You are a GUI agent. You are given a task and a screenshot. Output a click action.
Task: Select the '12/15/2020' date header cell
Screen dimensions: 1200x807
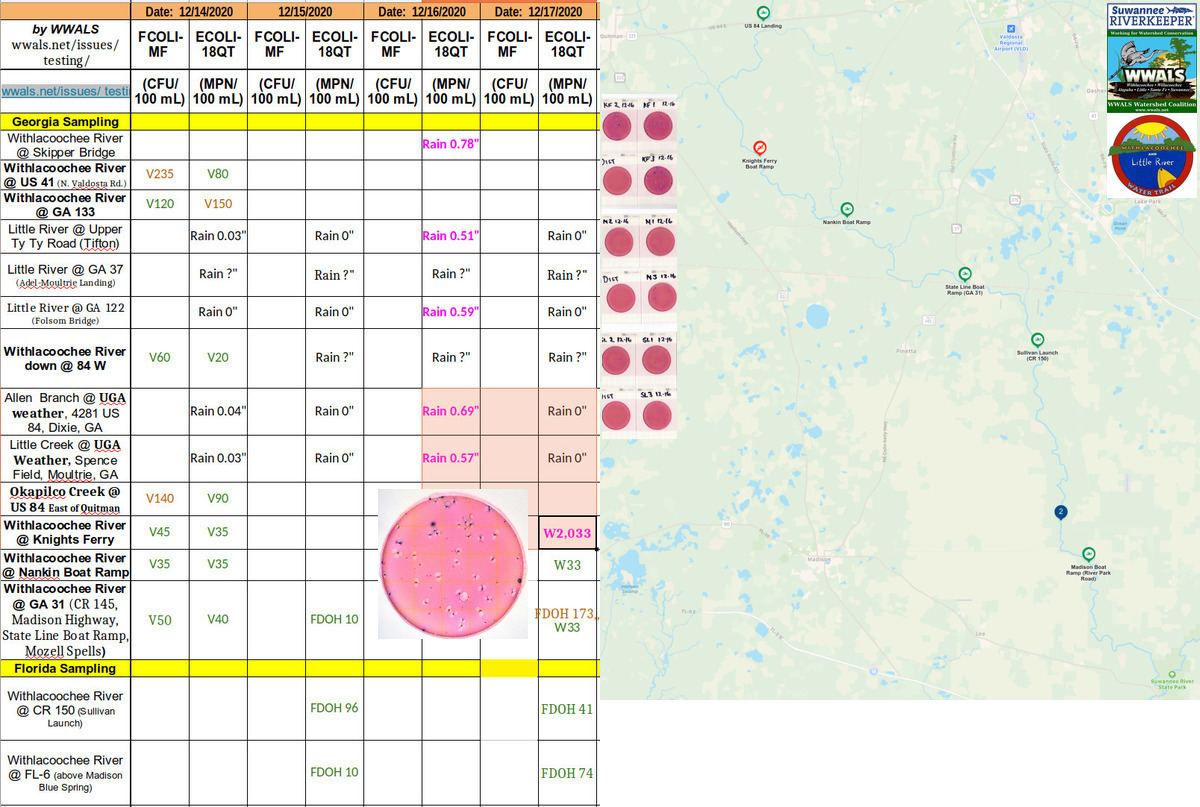306,12
